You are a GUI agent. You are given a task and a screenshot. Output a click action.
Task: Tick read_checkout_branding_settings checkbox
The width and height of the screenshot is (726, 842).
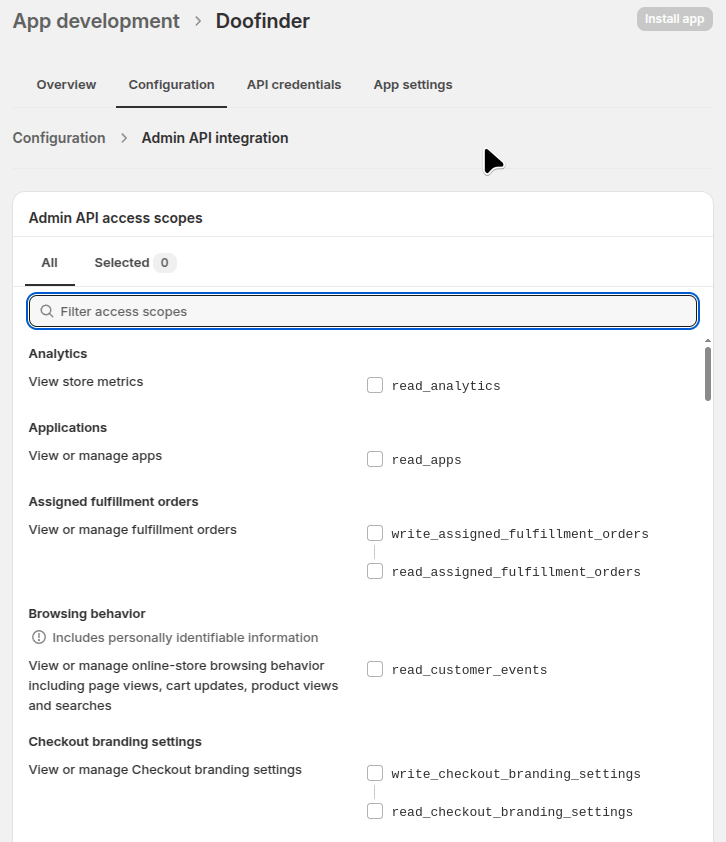(x=375, y=811)
